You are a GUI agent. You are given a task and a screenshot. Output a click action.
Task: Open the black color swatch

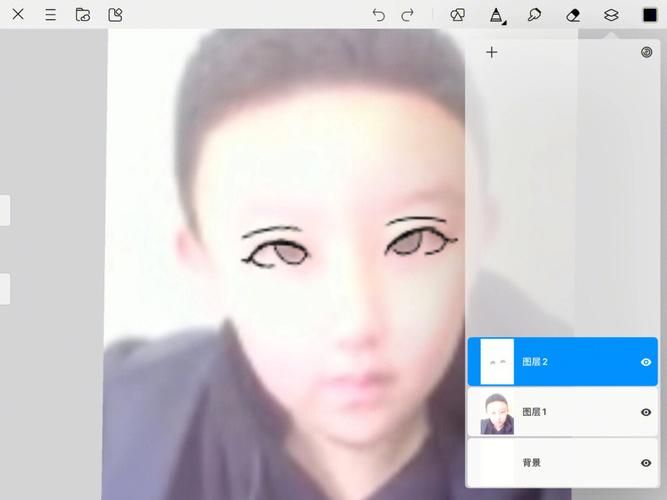point(650,15)
